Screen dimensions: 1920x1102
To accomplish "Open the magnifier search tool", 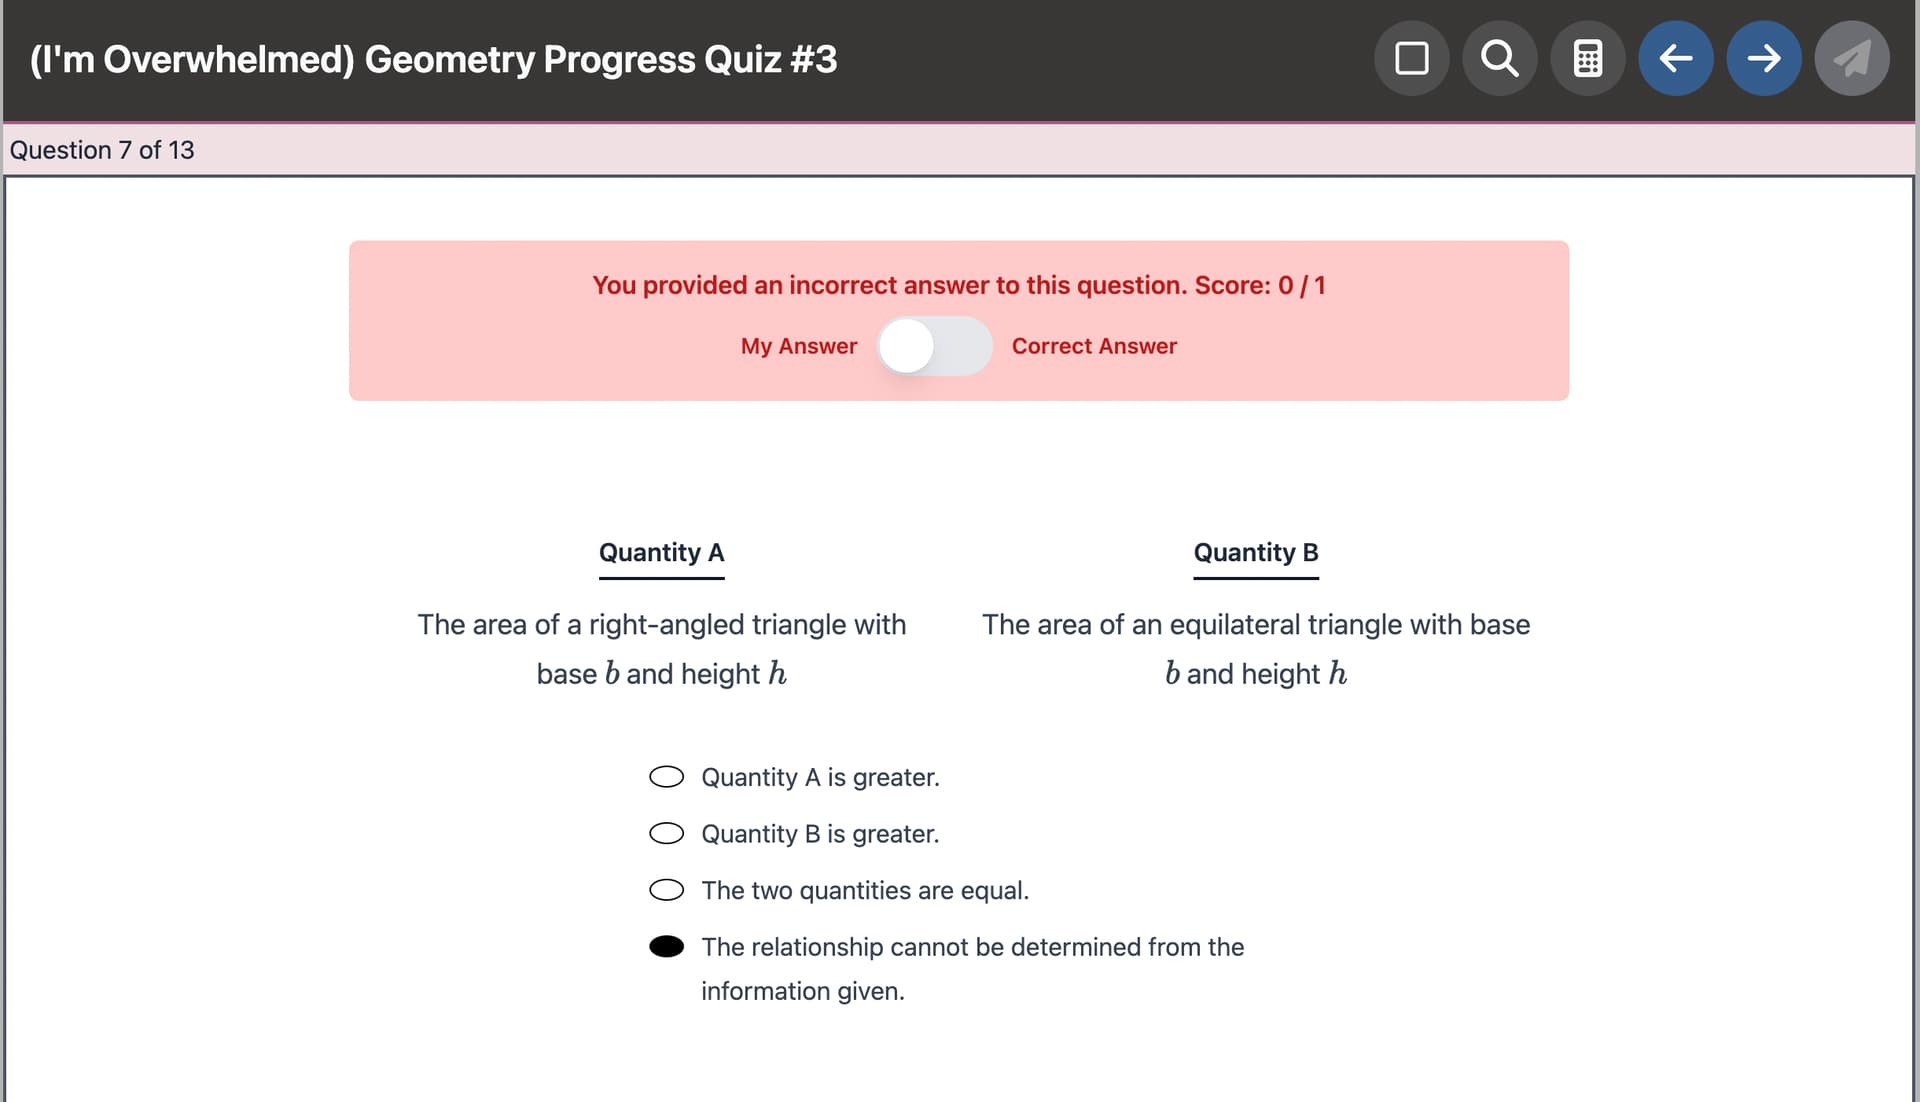I will [1499, 59].
